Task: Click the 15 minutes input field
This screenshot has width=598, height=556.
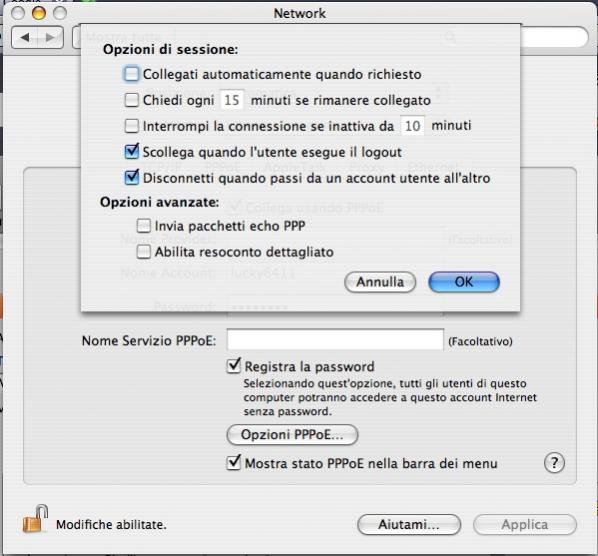Action: [231, 100]
